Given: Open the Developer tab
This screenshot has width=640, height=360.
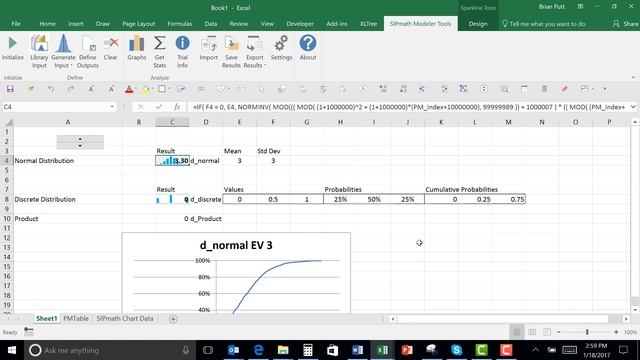Looking at the screenshot, I should click(x=300, y=24).
